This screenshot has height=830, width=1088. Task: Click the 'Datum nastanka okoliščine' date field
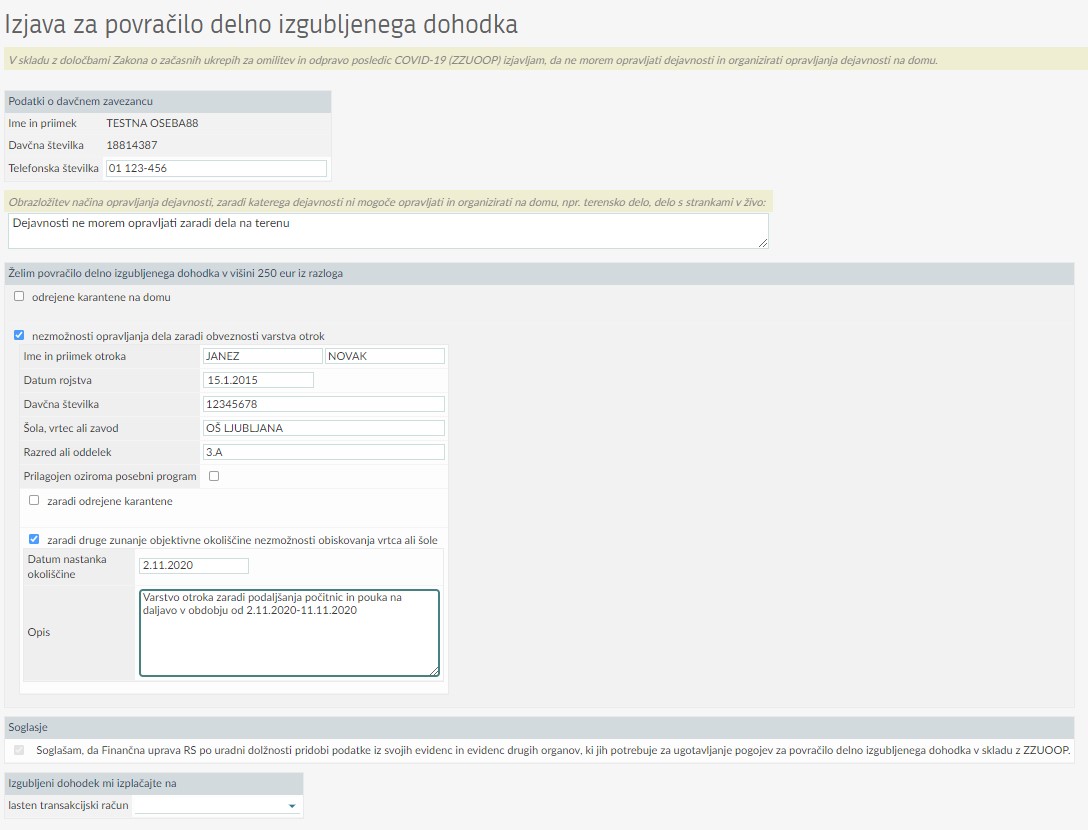[x=194, y=566]
